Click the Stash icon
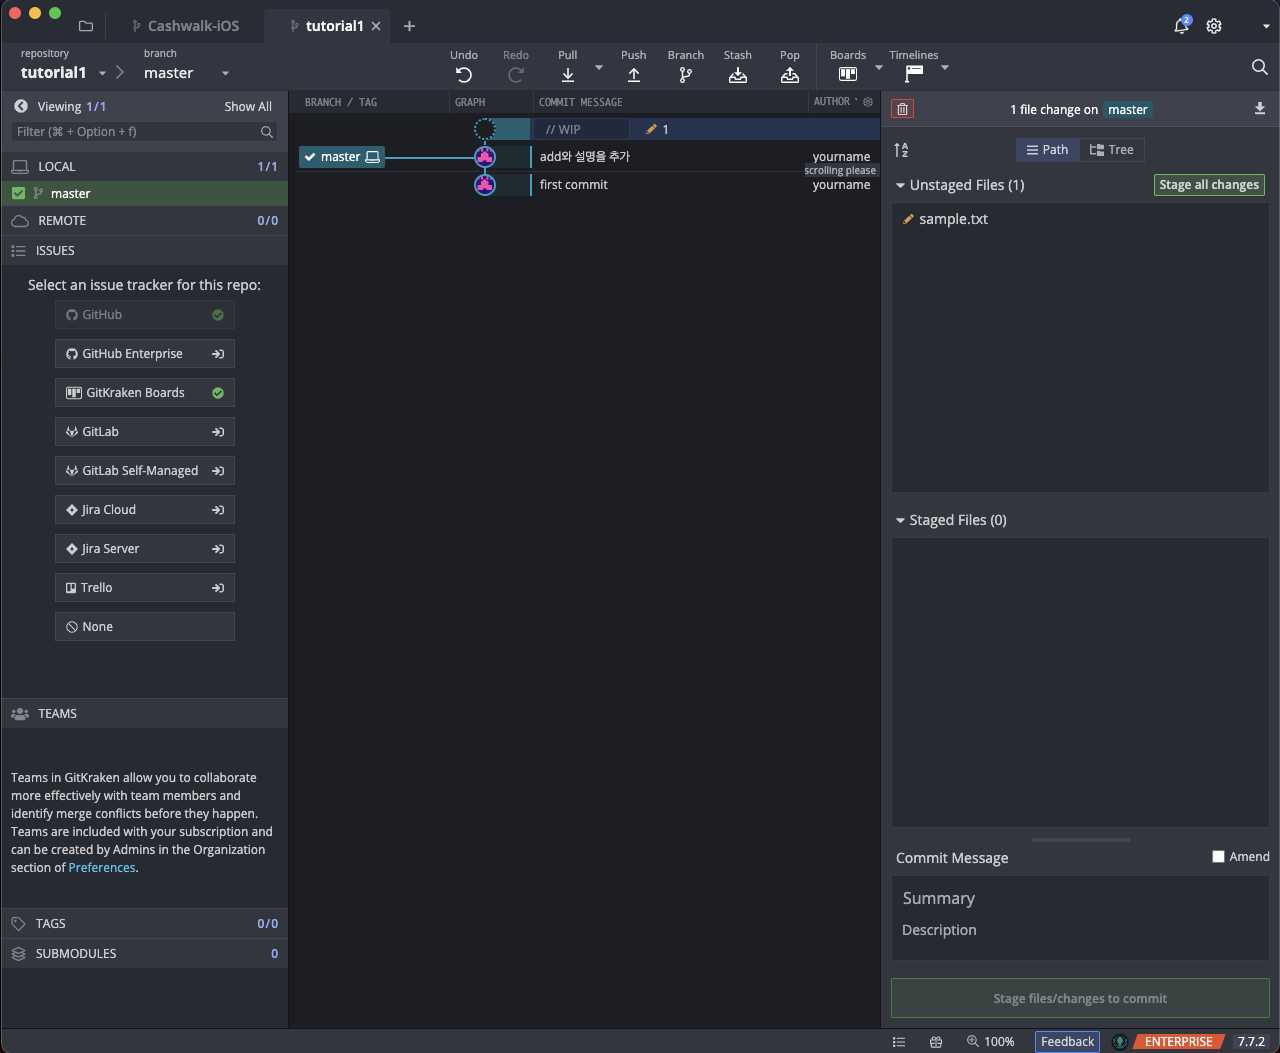 (x=737, y=75)
